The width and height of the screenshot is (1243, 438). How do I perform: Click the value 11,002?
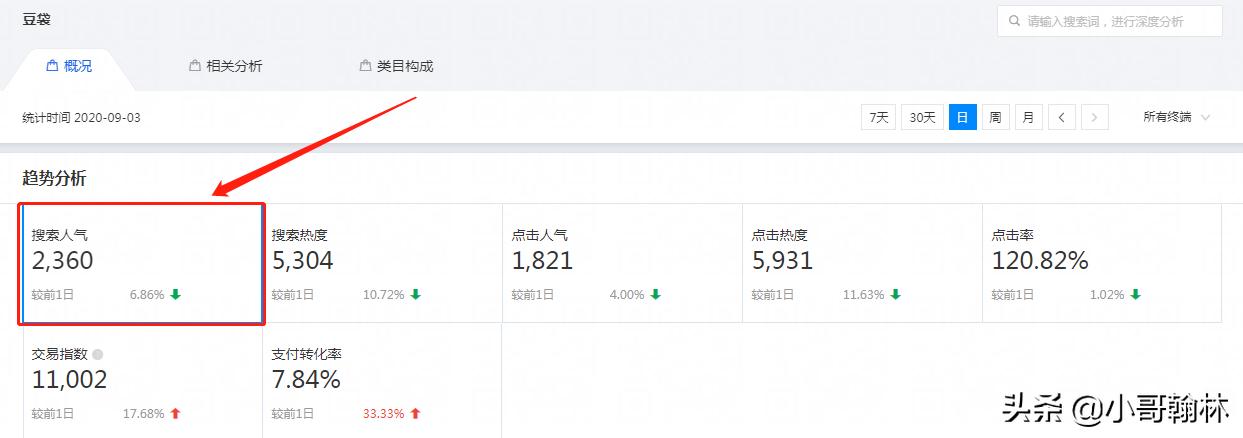click(x=69, y=380)
